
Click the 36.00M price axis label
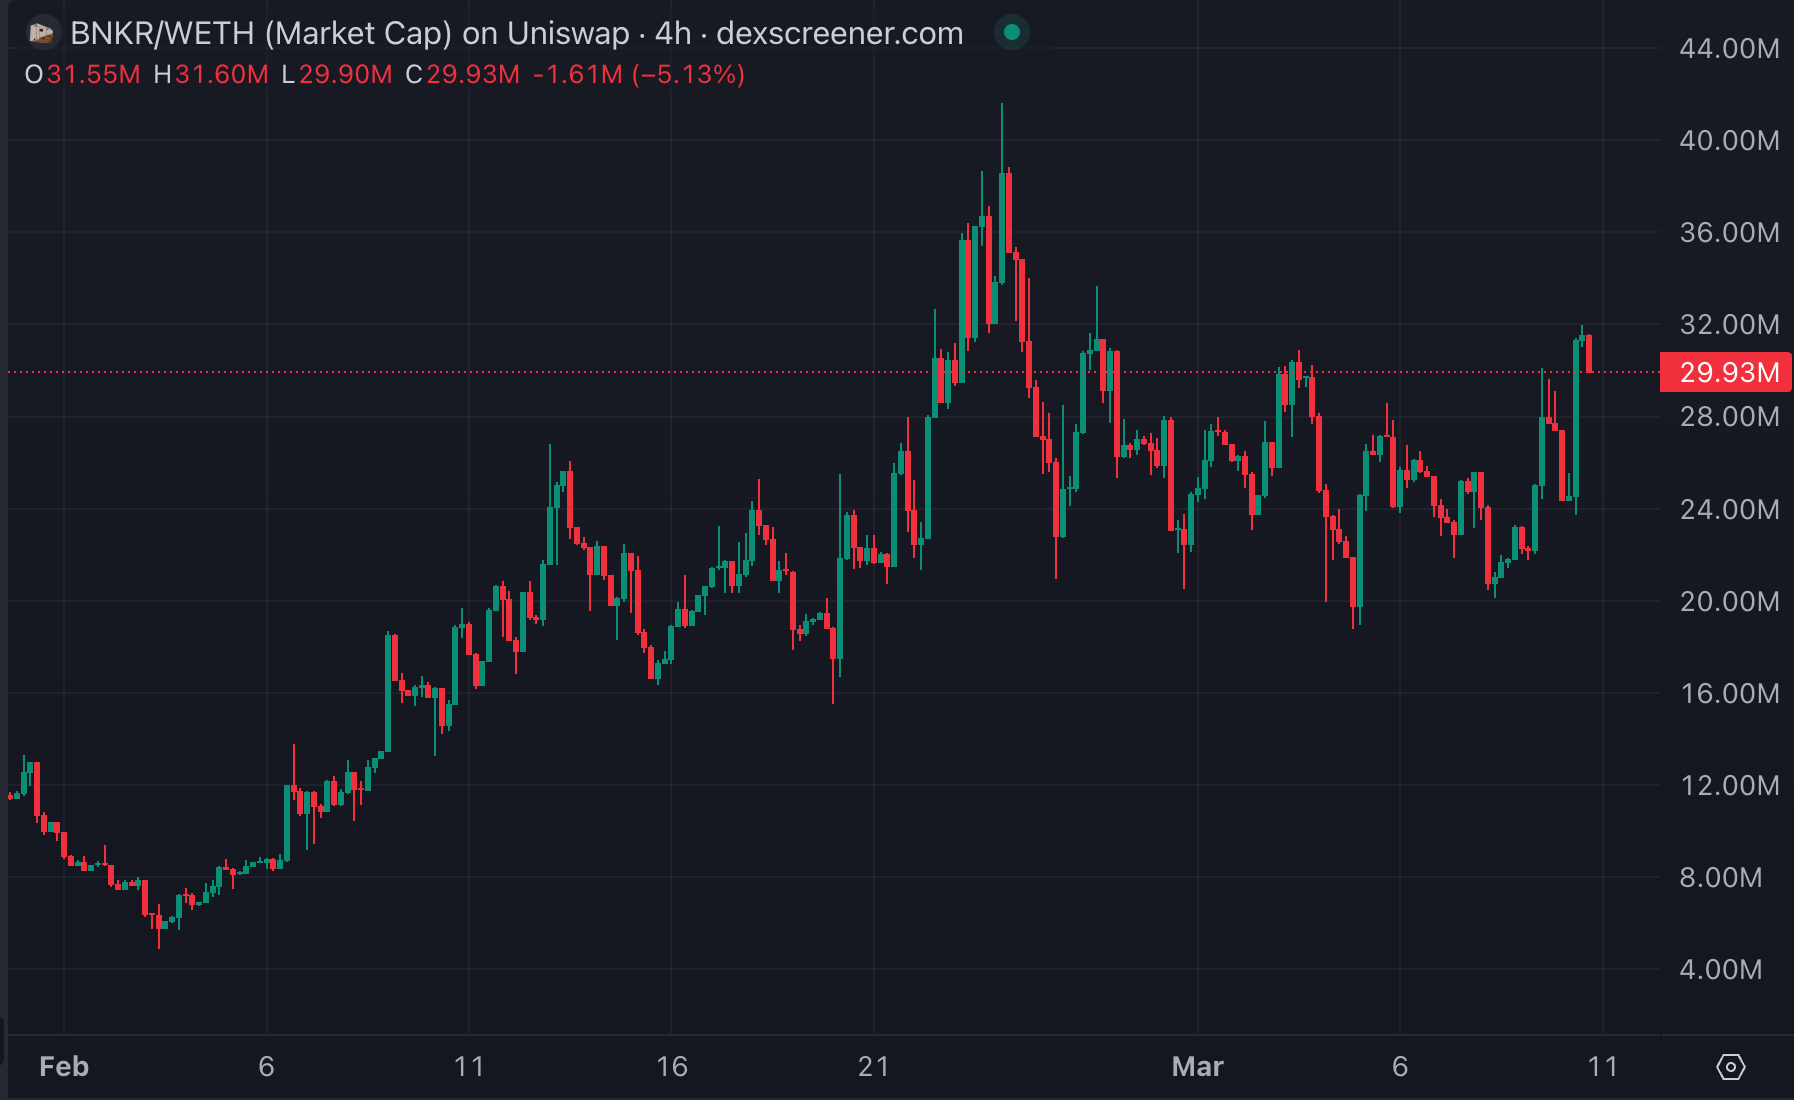[x=1729, y=233]
